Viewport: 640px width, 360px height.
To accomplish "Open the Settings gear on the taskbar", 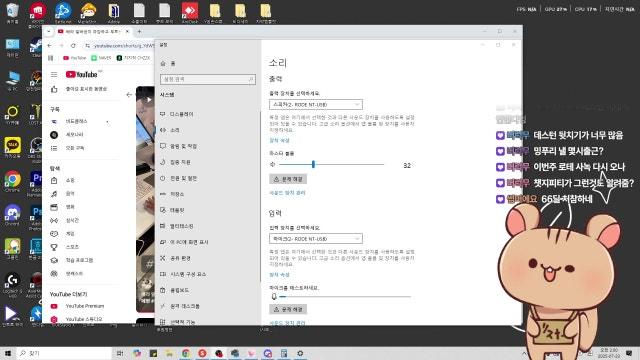I will (x=300, y=353).
